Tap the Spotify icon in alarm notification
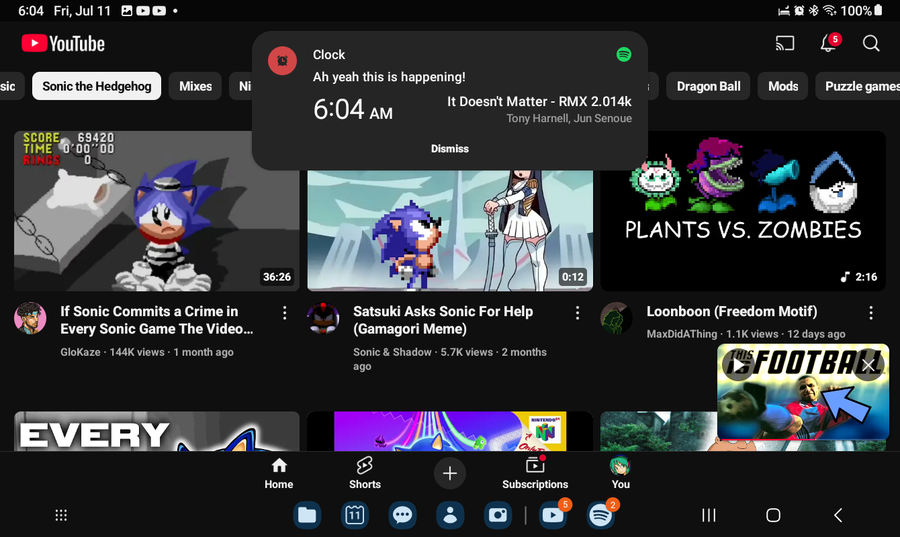This screenshot has height=537, width=900. point(624,55)
